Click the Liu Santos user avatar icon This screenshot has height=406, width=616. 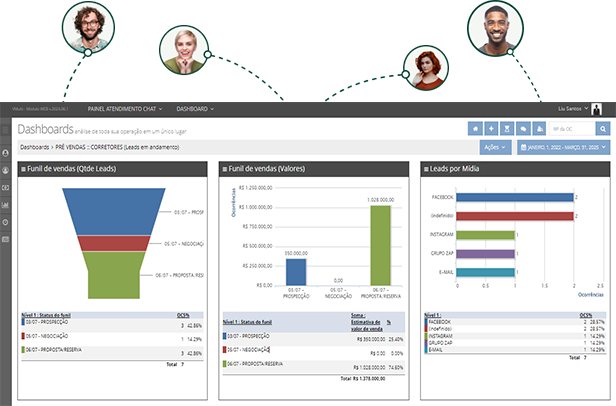point(597,108)
